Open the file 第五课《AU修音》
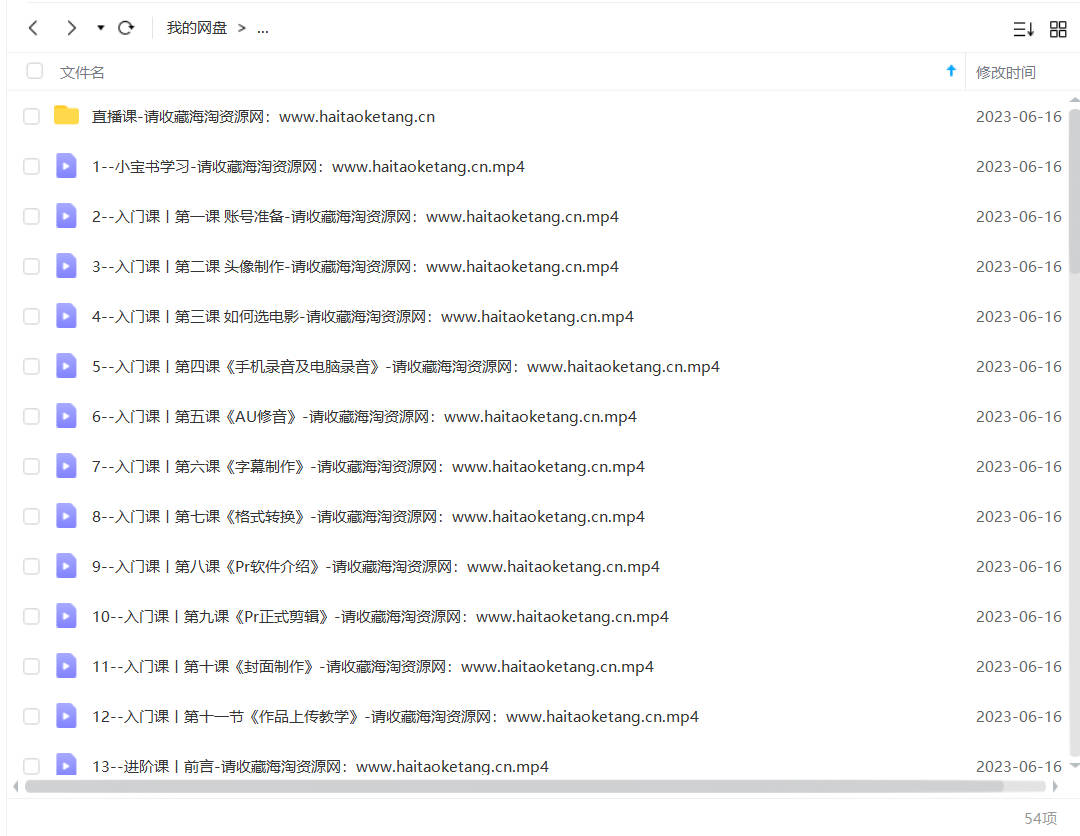Viewport: 1080px width, 836px height. [x=364, y=417]
